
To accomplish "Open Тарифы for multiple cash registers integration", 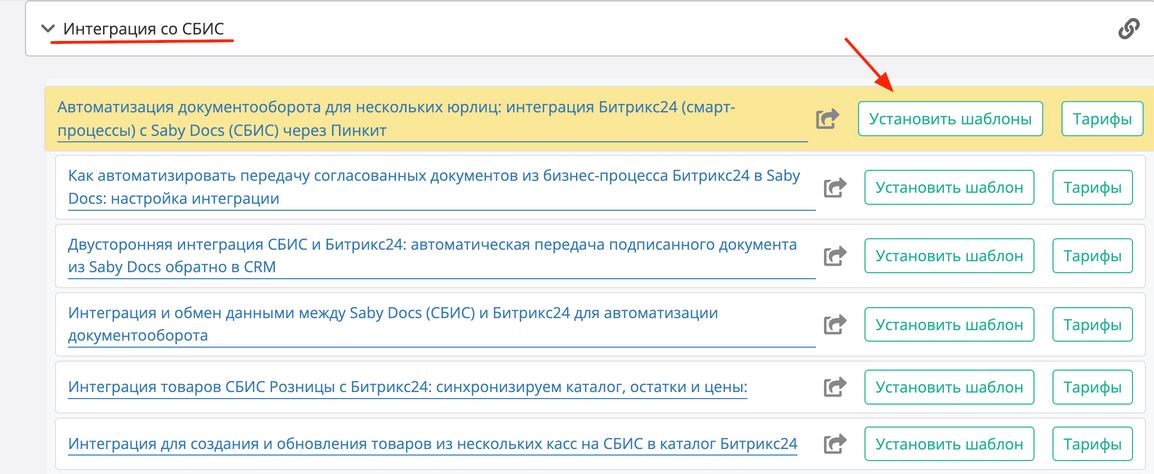I will 1092,444.
